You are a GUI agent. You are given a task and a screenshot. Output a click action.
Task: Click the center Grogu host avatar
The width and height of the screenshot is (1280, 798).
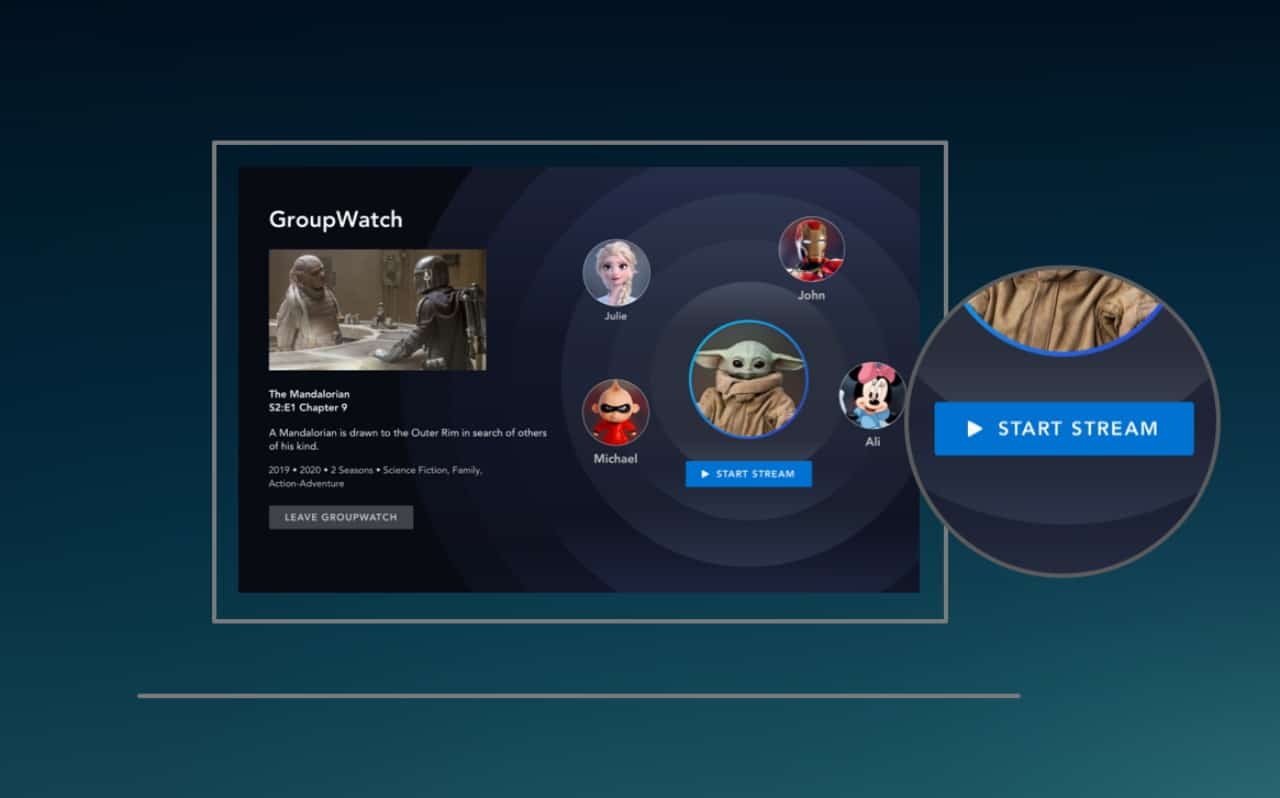pyautogui.click(x=748, y=380)
